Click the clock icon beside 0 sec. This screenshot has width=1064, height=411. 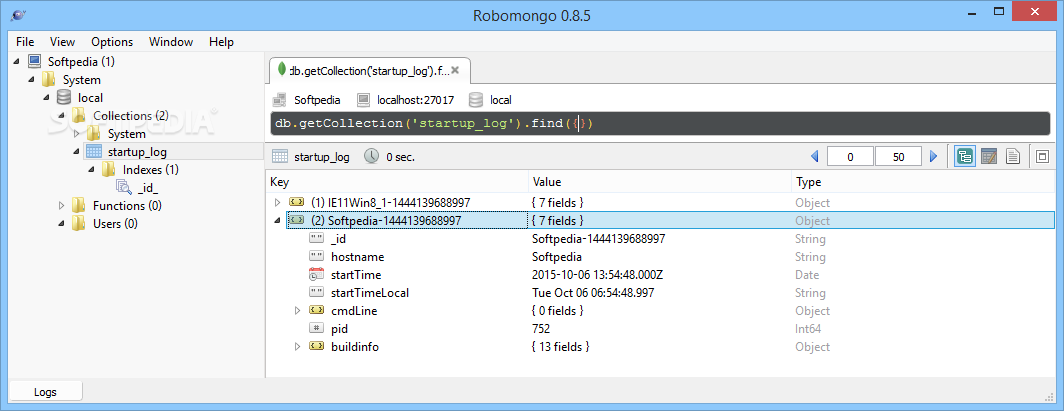pyautogui.click(x=371, y=157)
